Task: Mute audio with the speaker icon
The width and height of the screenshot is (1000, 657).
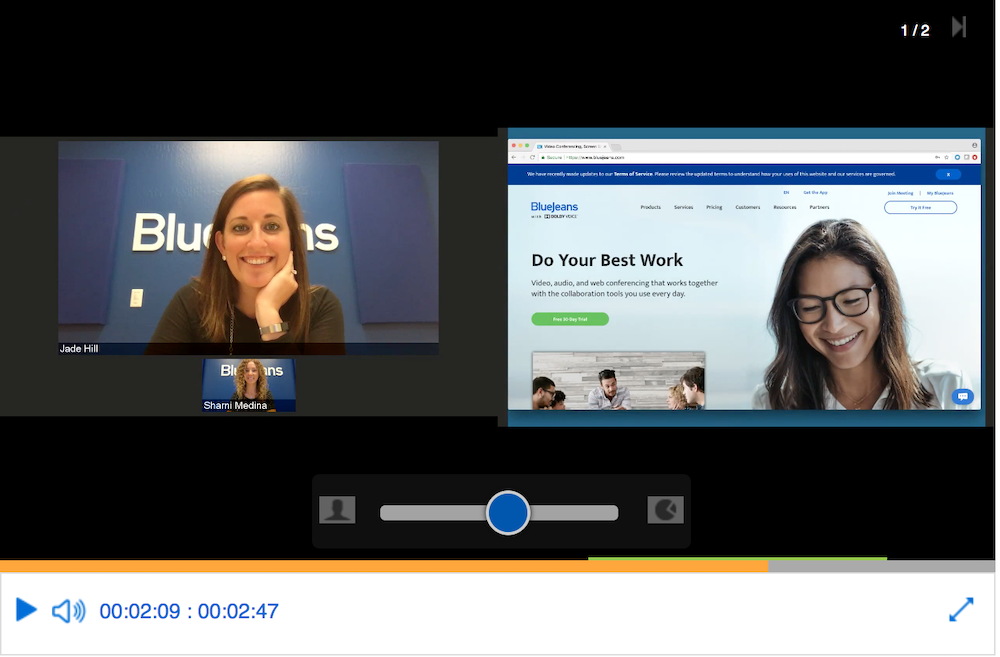Action: 68,611
